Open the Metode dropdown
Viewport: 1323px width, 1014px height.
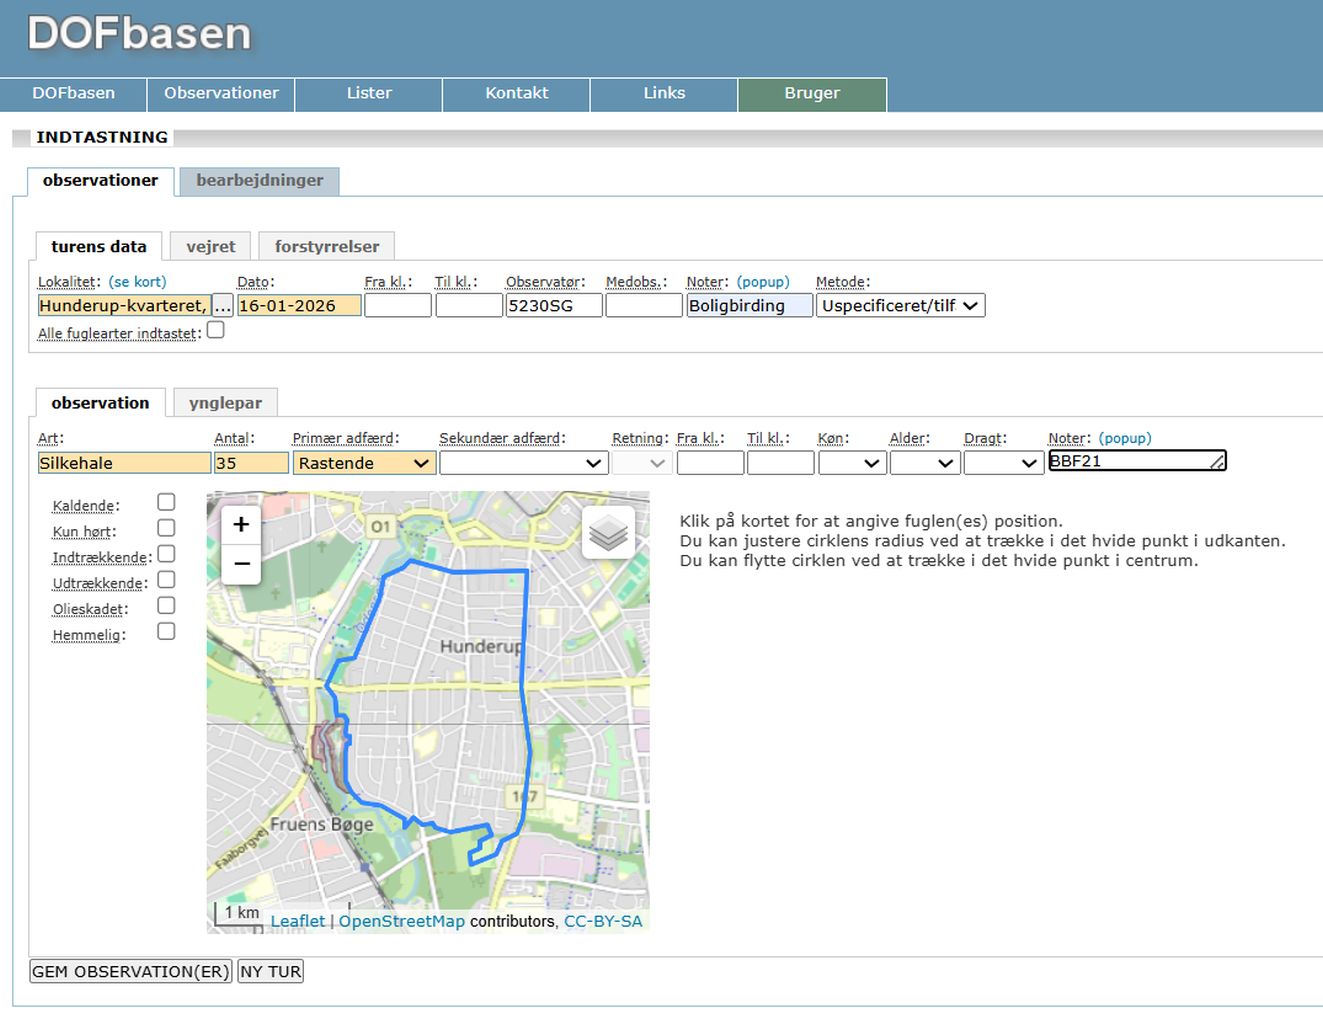click(x=900, y=306)
